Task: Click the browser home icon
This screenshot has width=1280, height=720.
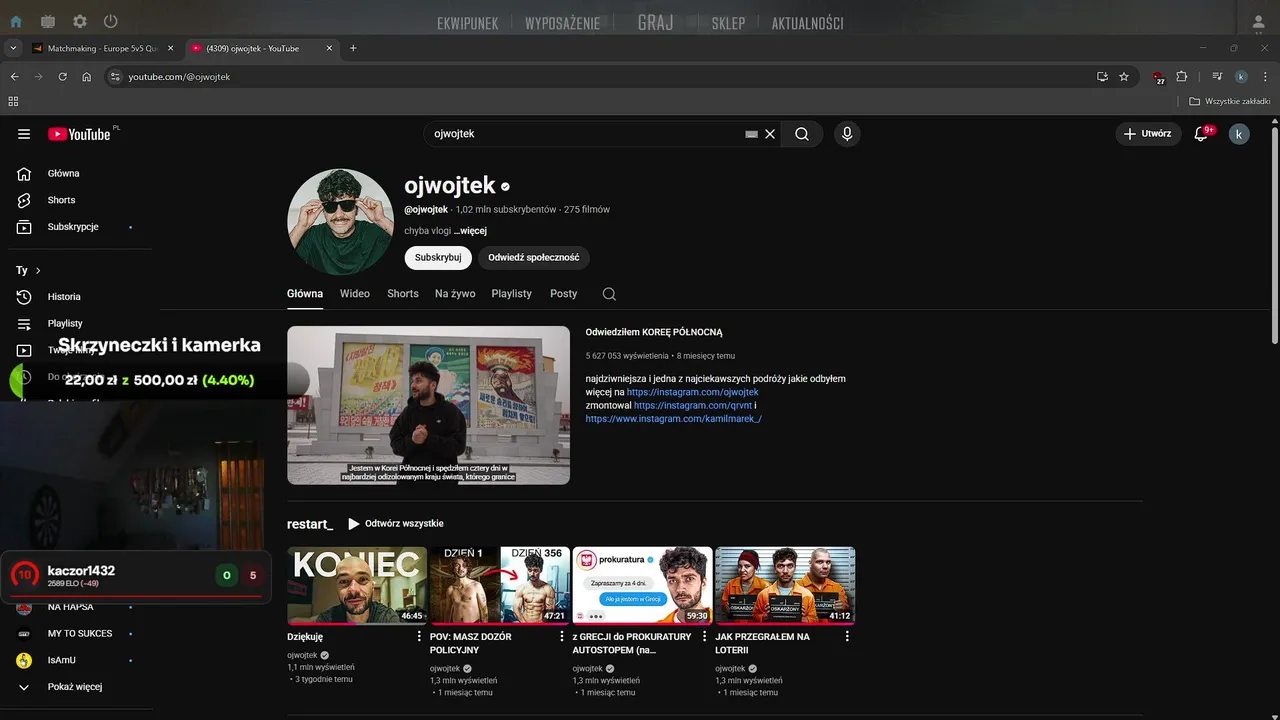Action: pos(87,77)
